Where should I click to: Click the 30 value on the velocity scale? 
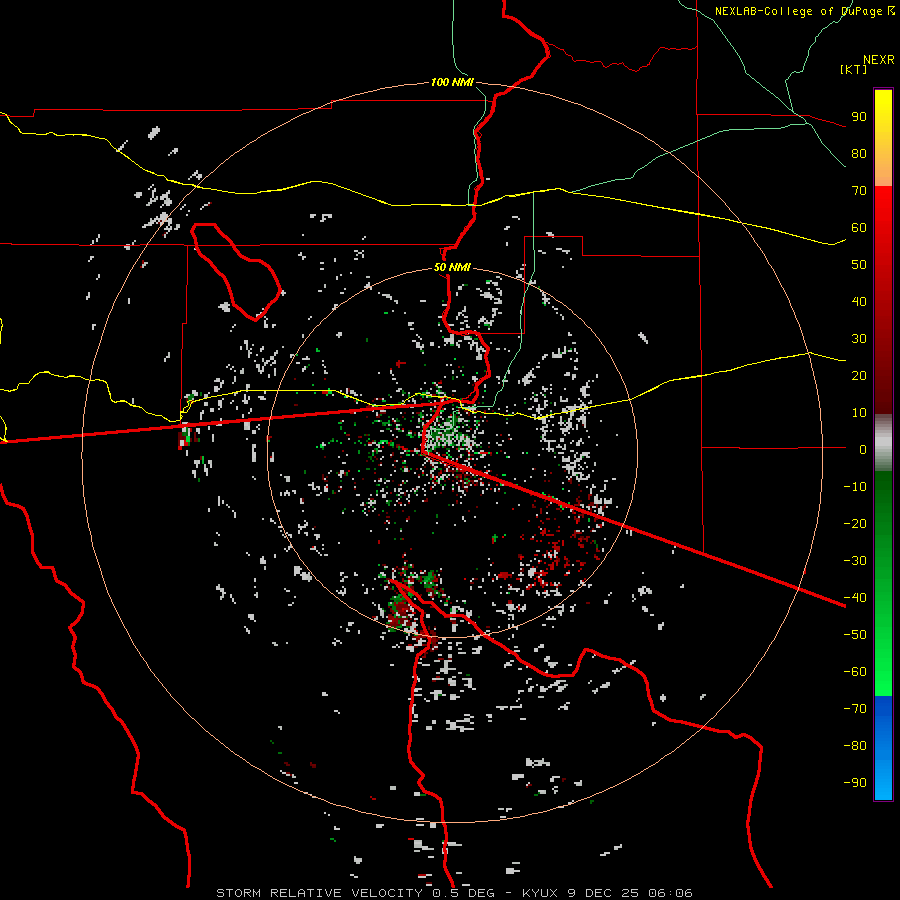[x=859, y=339]
